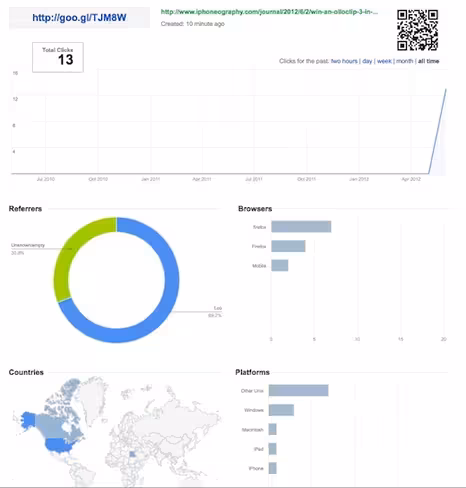466x488 pixels.
Task: Click the Platforms section heading
Action: (252, 372)
